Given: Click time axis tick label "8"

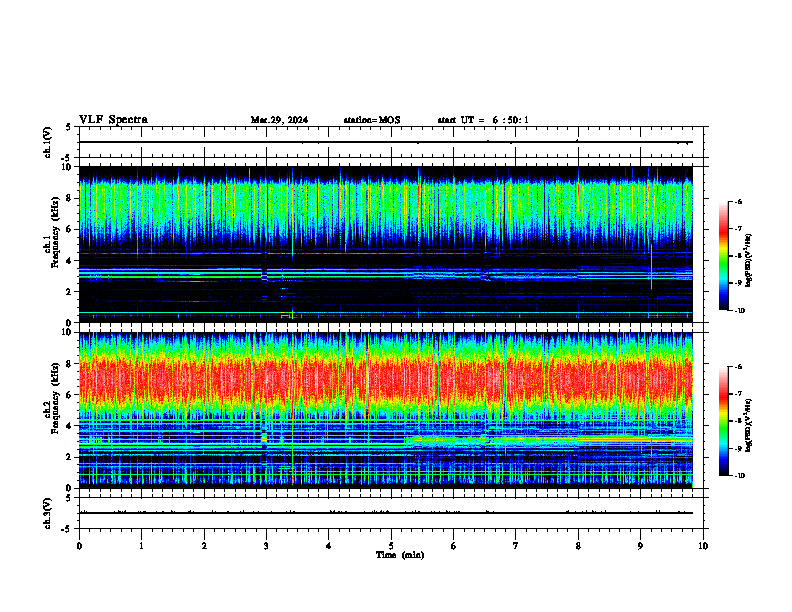Looking at the screenshot, I should pyautogui.click(x=578, y=546).
